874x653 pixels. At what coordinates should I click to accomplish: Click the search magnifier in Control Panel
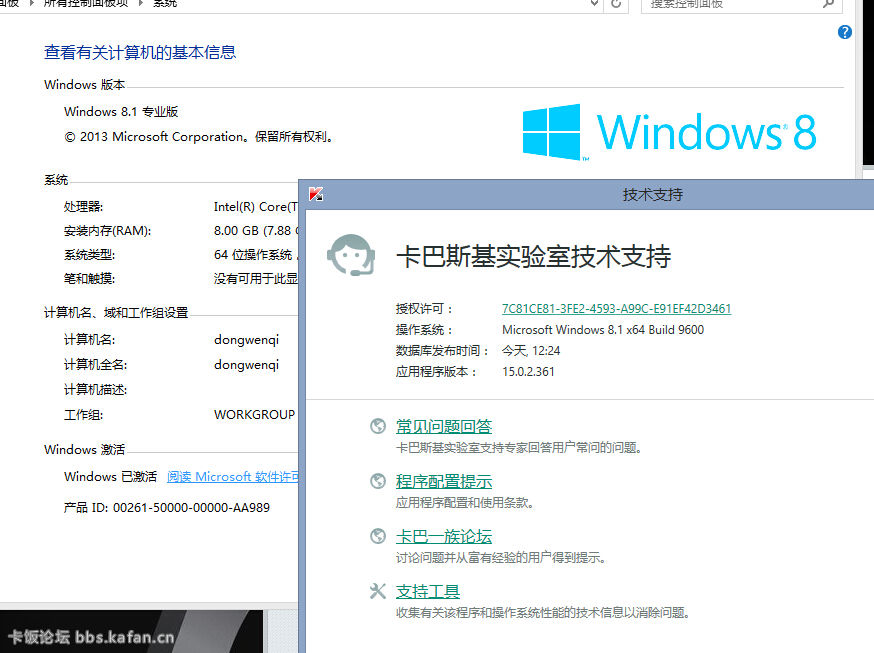[x=828, y=4]
